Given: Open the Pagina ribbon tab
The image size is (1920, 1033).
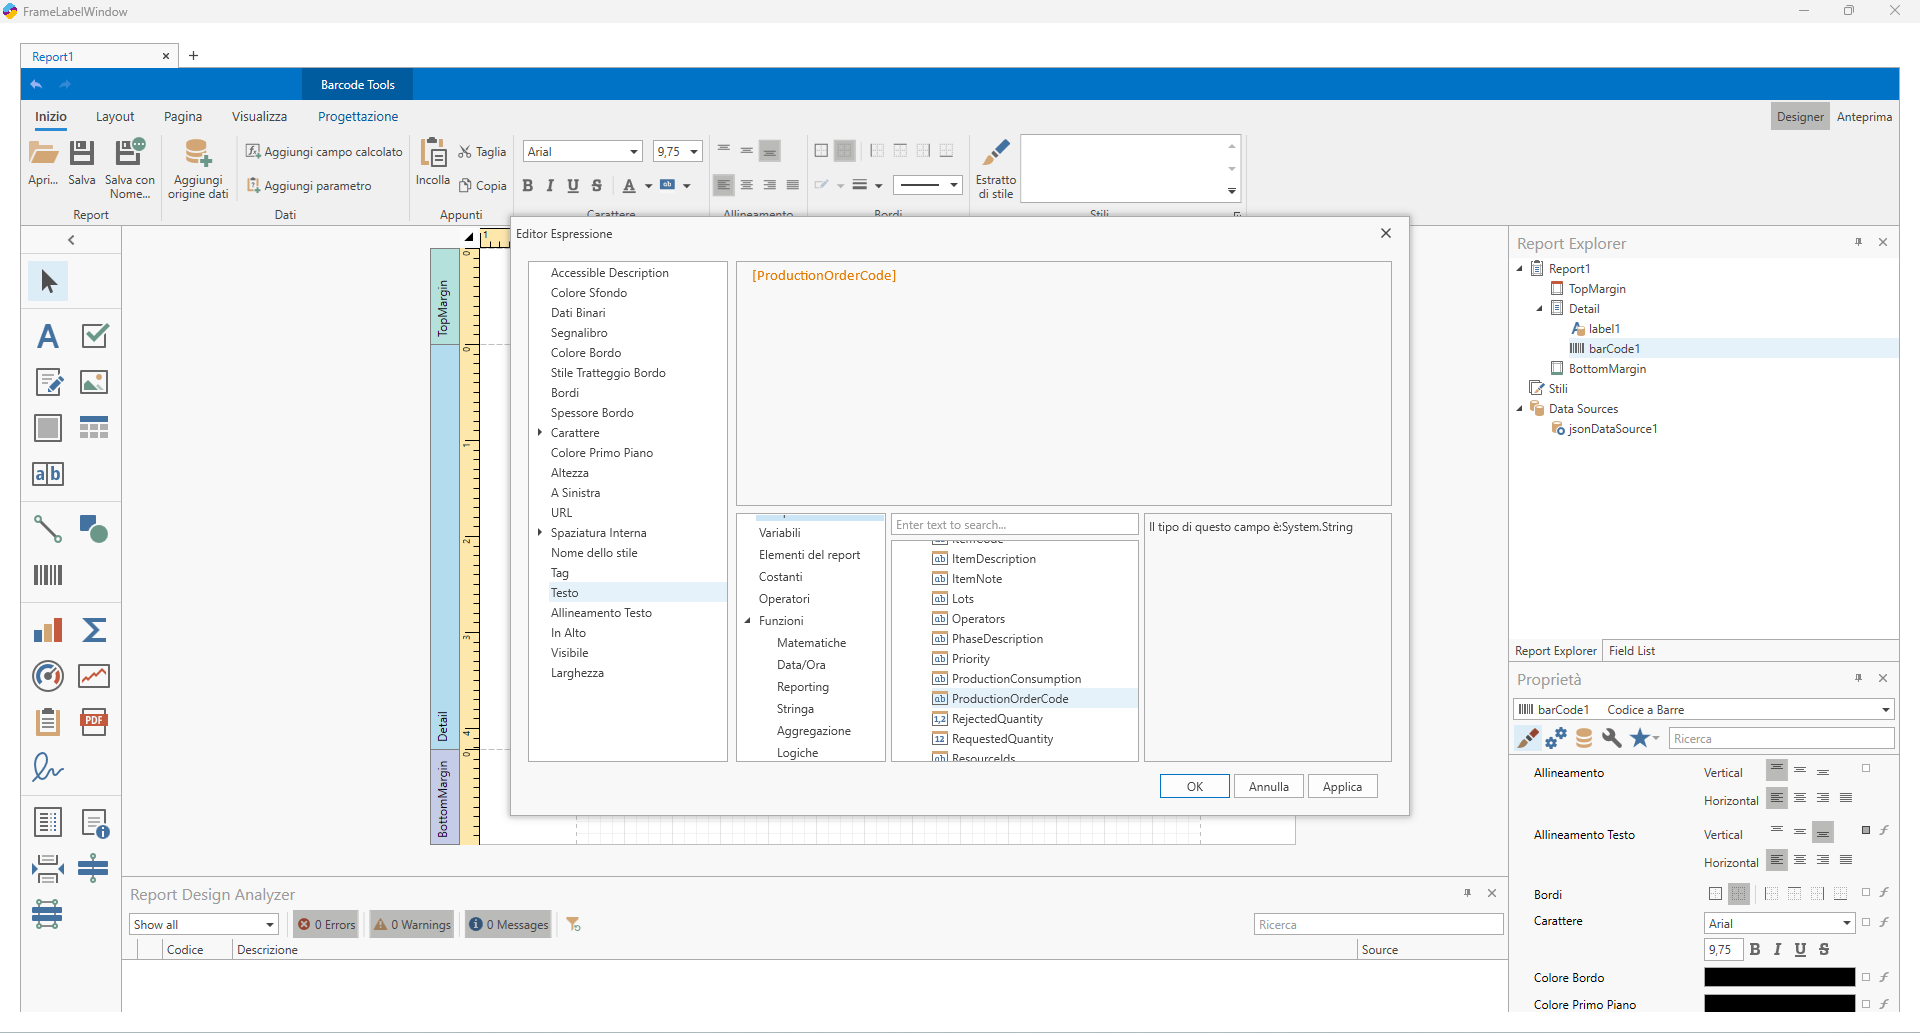Looking at the screenshot, I should coord(183,117).
